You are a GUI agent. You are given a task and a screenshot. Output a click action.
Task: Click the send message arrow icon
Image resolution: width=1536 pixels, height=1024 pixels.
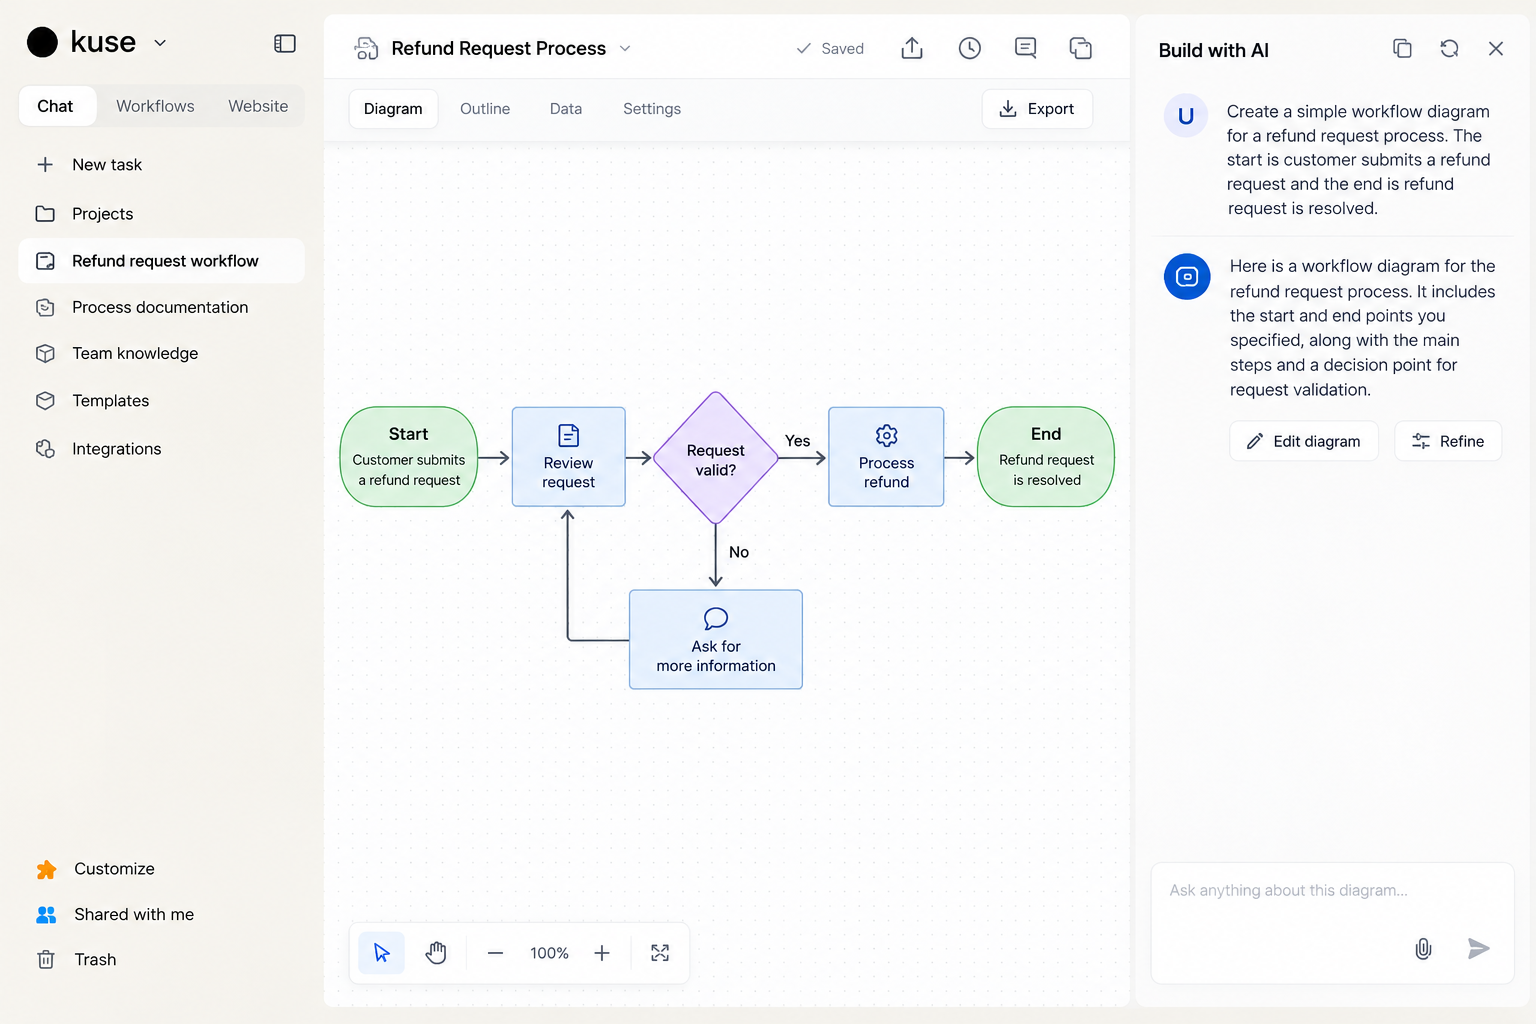coord(1479,949)
